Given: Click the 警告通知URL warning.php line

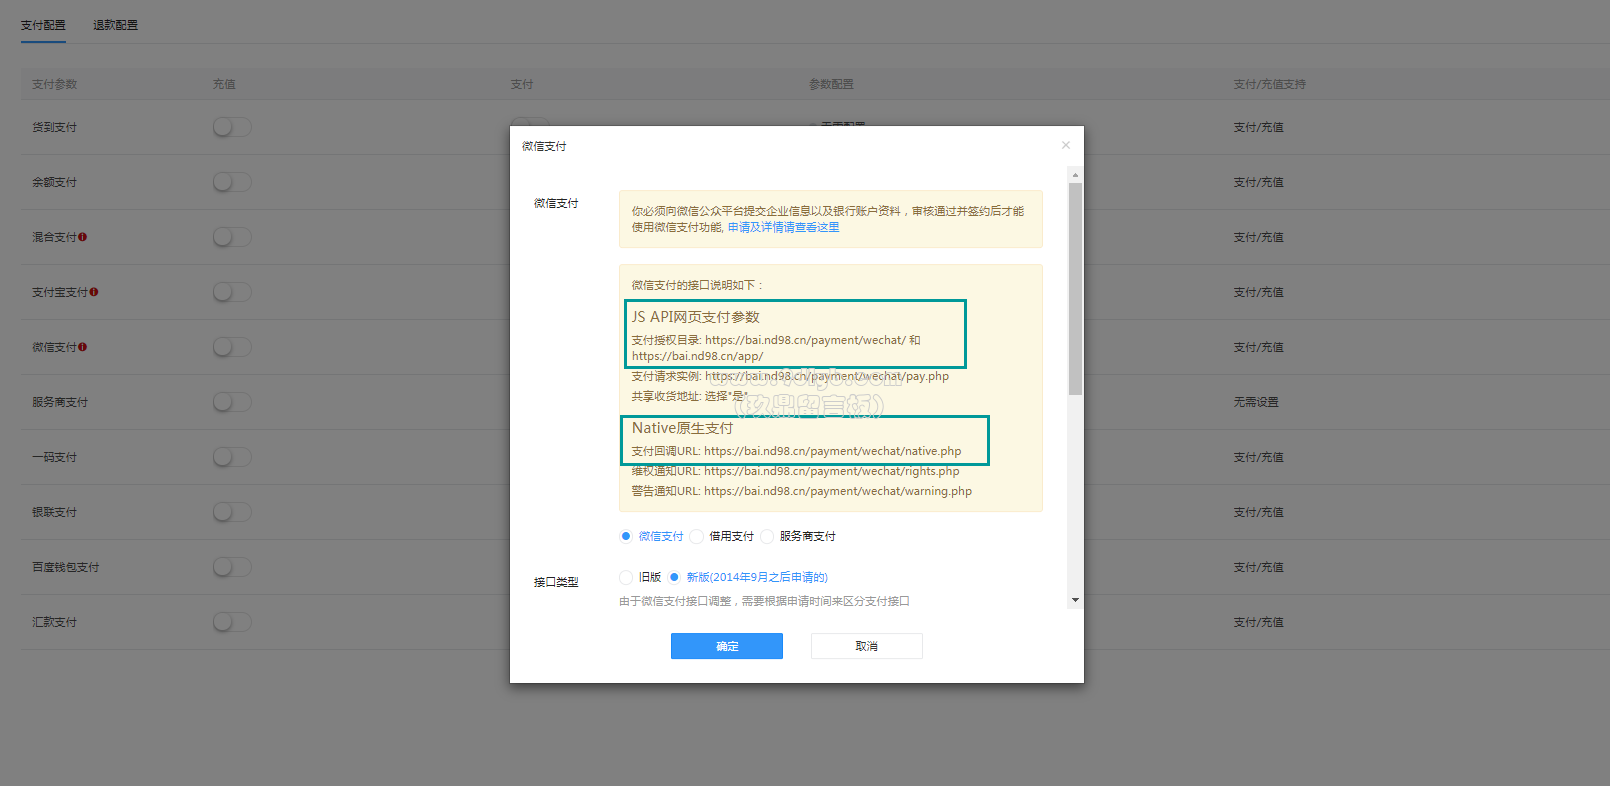Looking at the screenshot, I should point(801,491).
